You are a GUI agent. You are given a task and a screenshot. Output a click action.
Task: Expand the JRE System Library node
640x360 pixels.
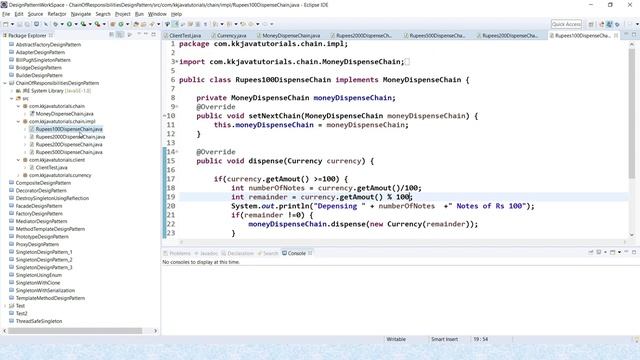(12, 91)
